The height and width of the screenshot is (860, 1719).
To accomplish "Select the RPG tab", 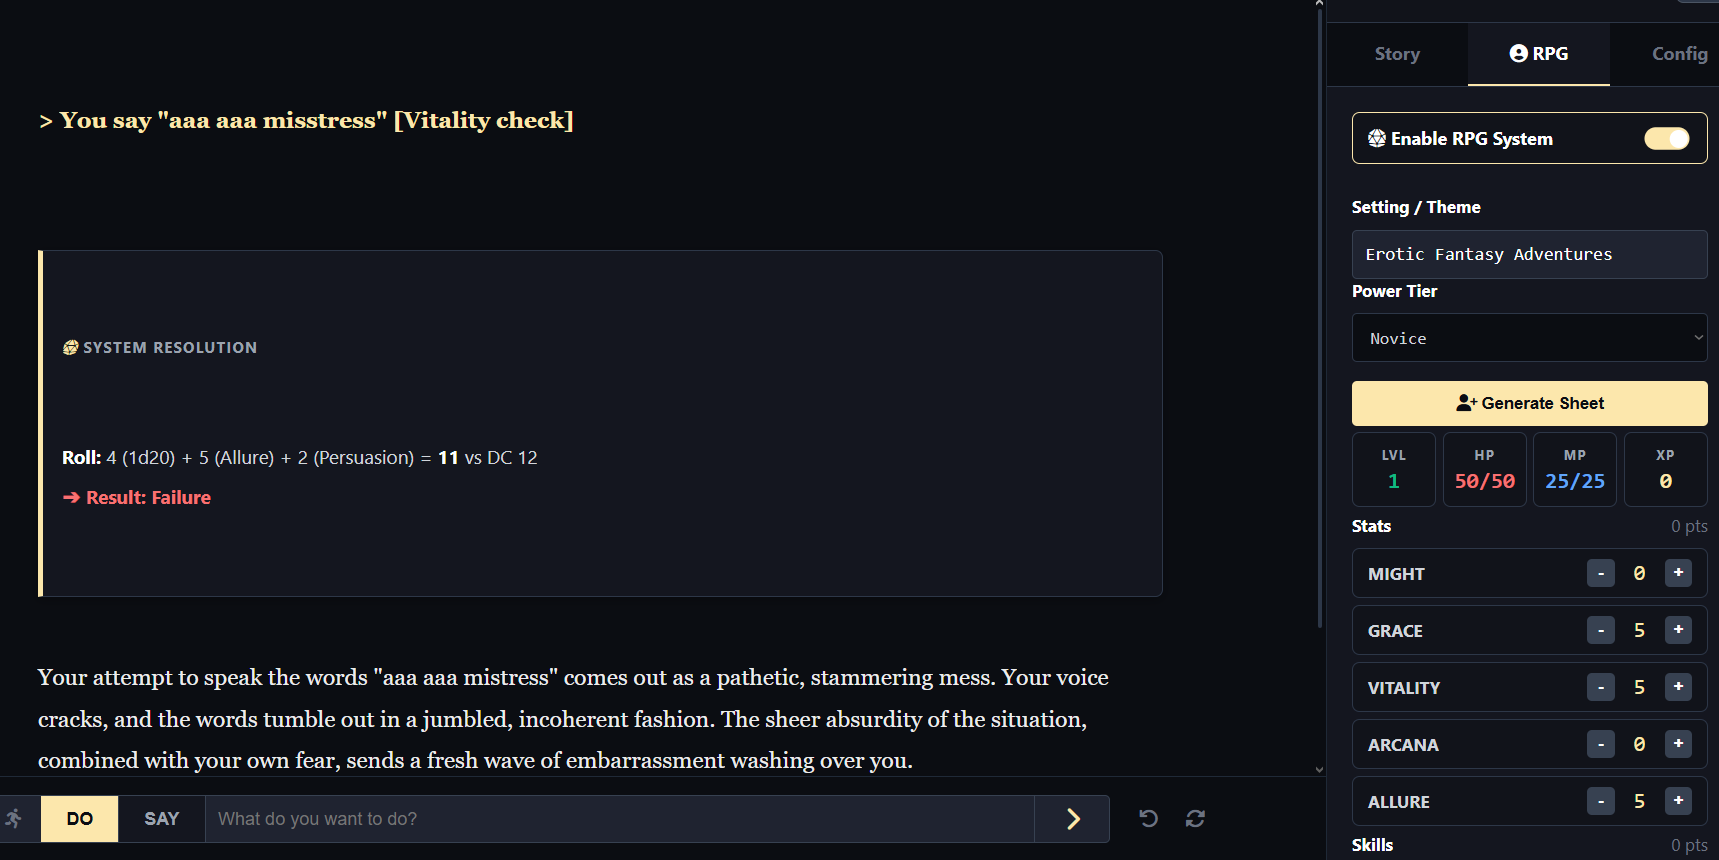I will pos(1539,54).
